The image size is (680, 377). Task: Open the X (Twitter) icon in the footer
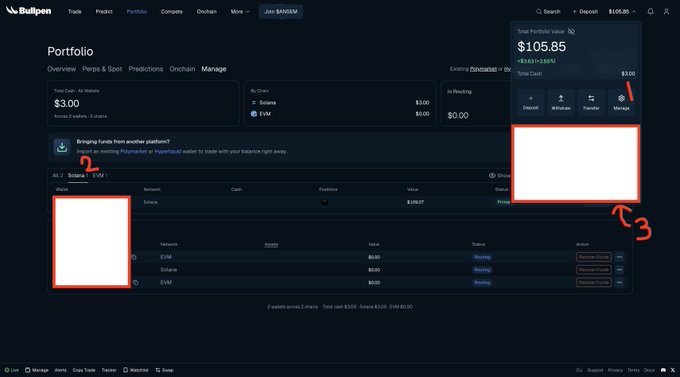point(673,370)
